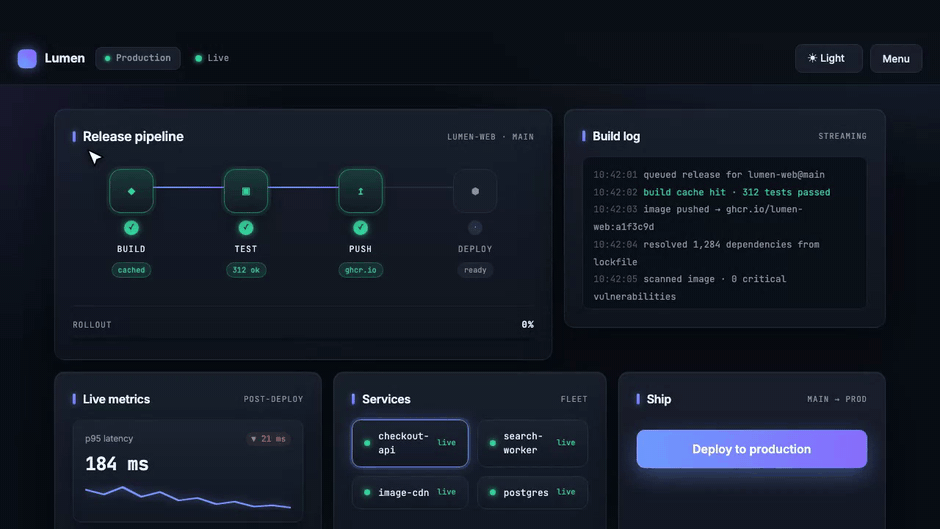Image resolution: width=940 pixels, height=529 pixels.
Task: Click the 'ghcr.io' badge under PUSH
Action: 360,270
